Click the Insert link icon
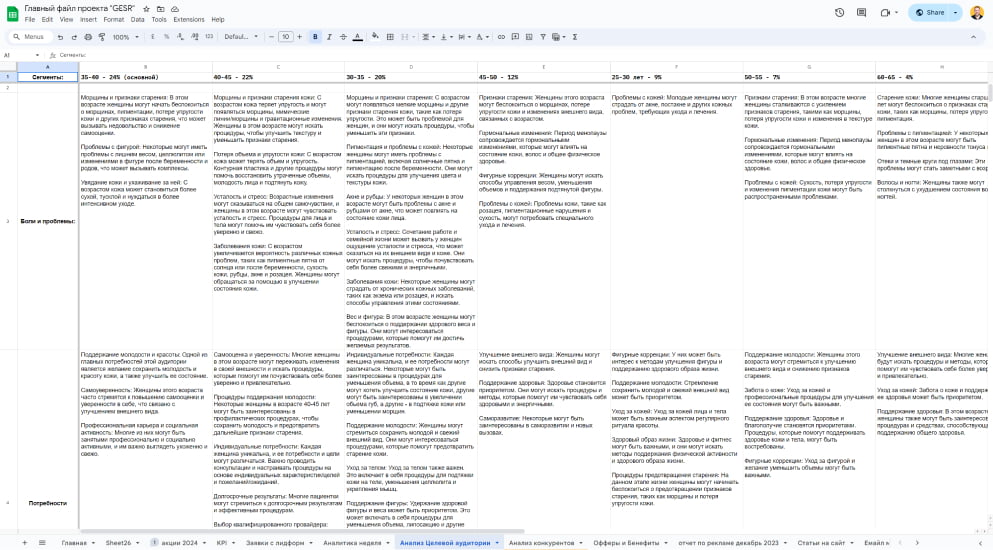Image resolution: width=993 pixels, height=550 pixels. [501, 37]
